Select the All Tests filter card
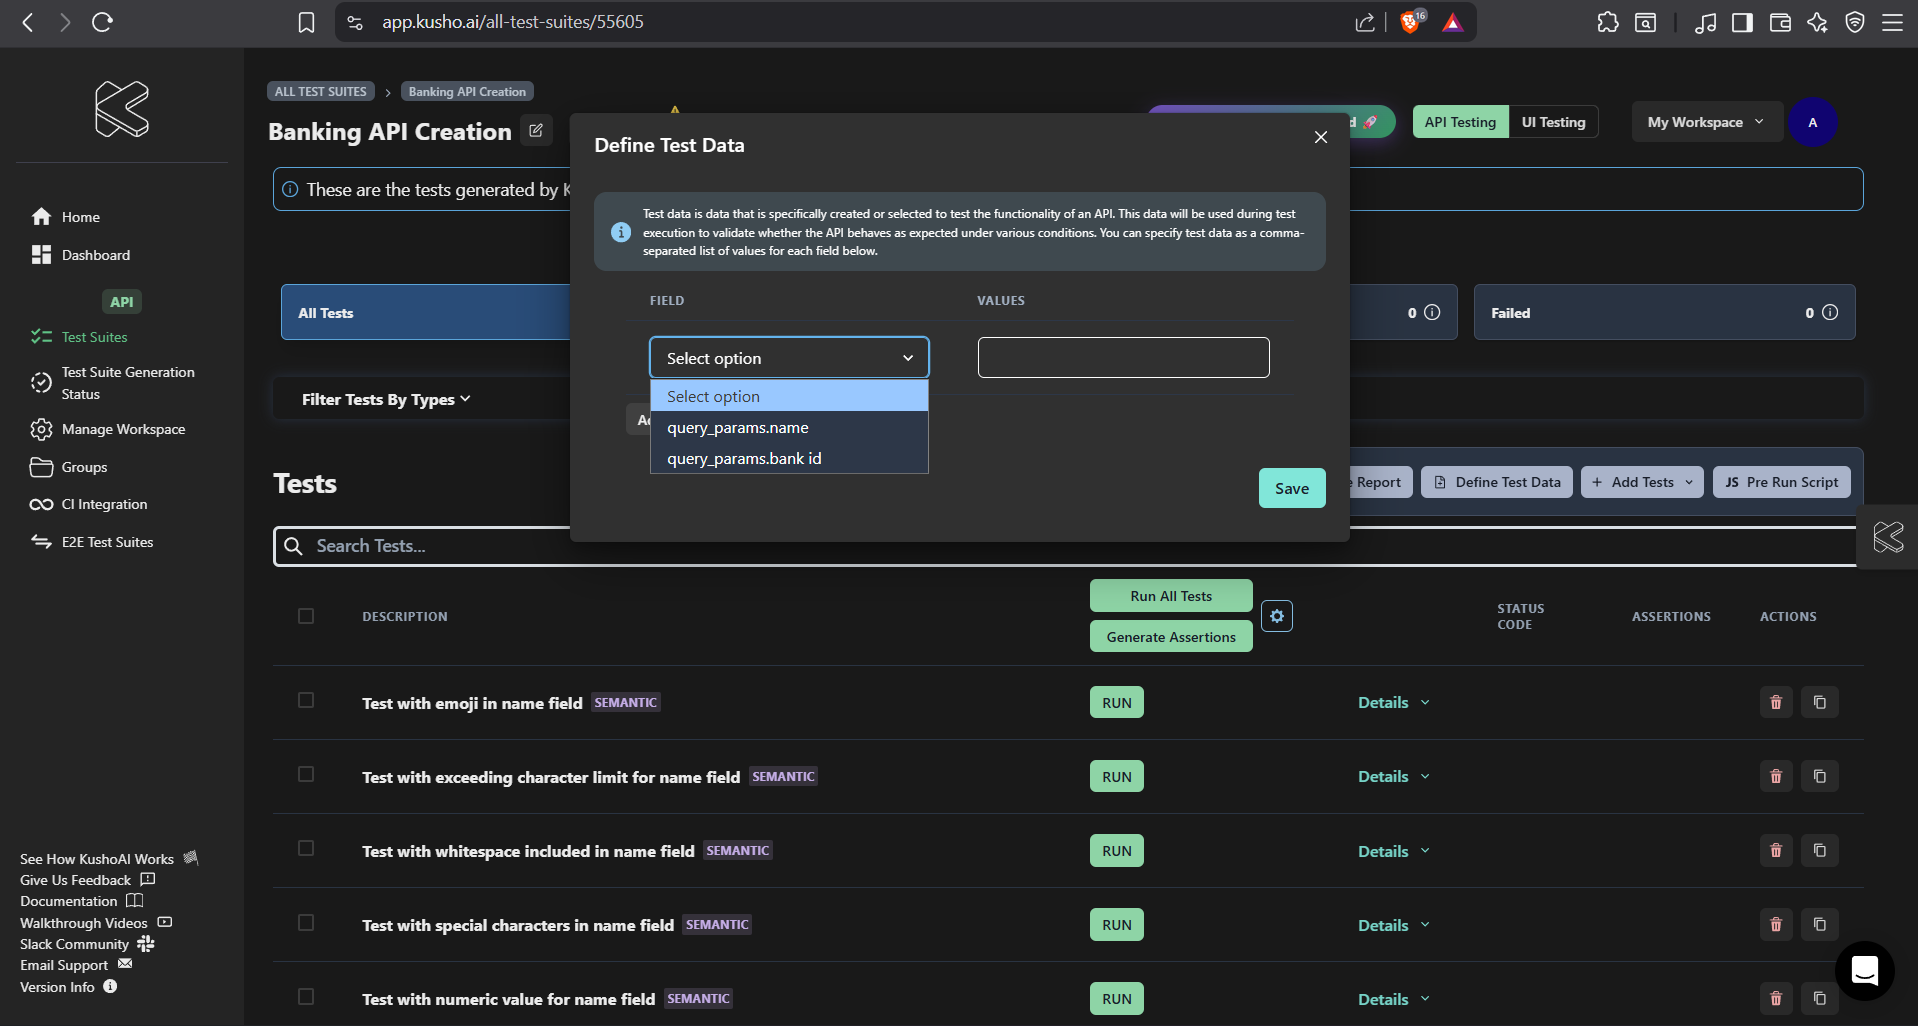The height and width of the screenshot is (1026, 1918). click(x=426, y=312)
